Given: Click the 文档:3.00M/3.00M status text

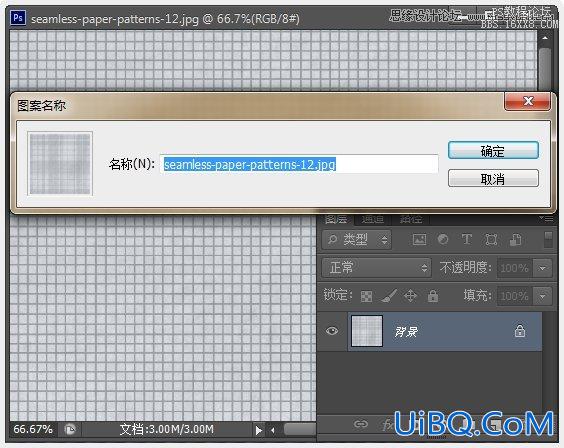Looking at the screenshot, I should pos(167,429).
